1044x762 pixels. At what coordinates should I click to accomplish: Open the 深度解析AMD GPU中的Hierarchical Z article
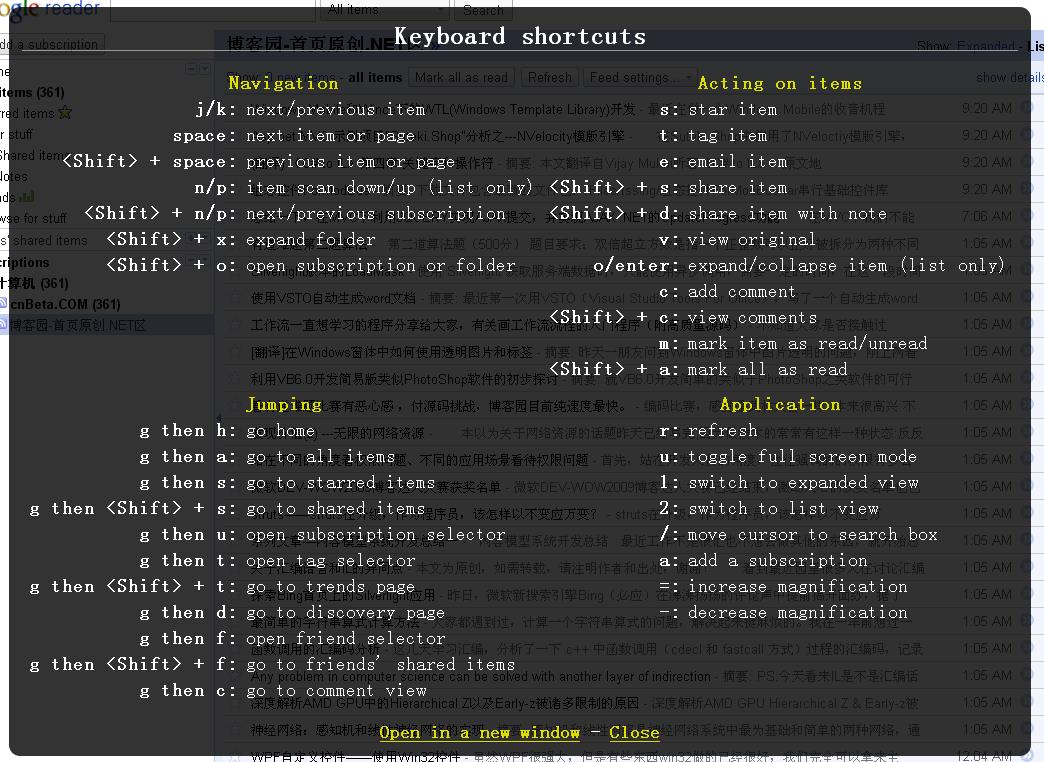coord(444,703)
